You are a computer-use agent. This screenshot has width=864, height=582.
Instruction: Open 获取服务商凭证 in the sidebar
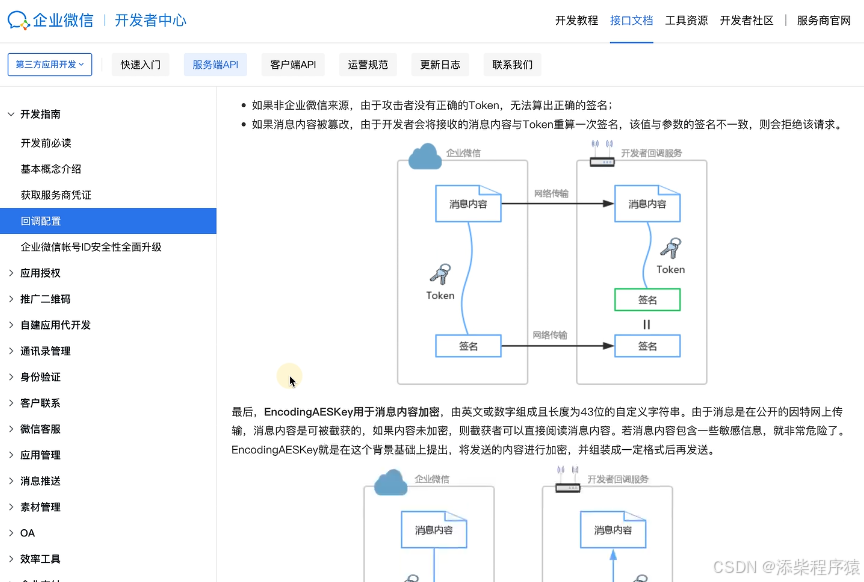point(56,195)
